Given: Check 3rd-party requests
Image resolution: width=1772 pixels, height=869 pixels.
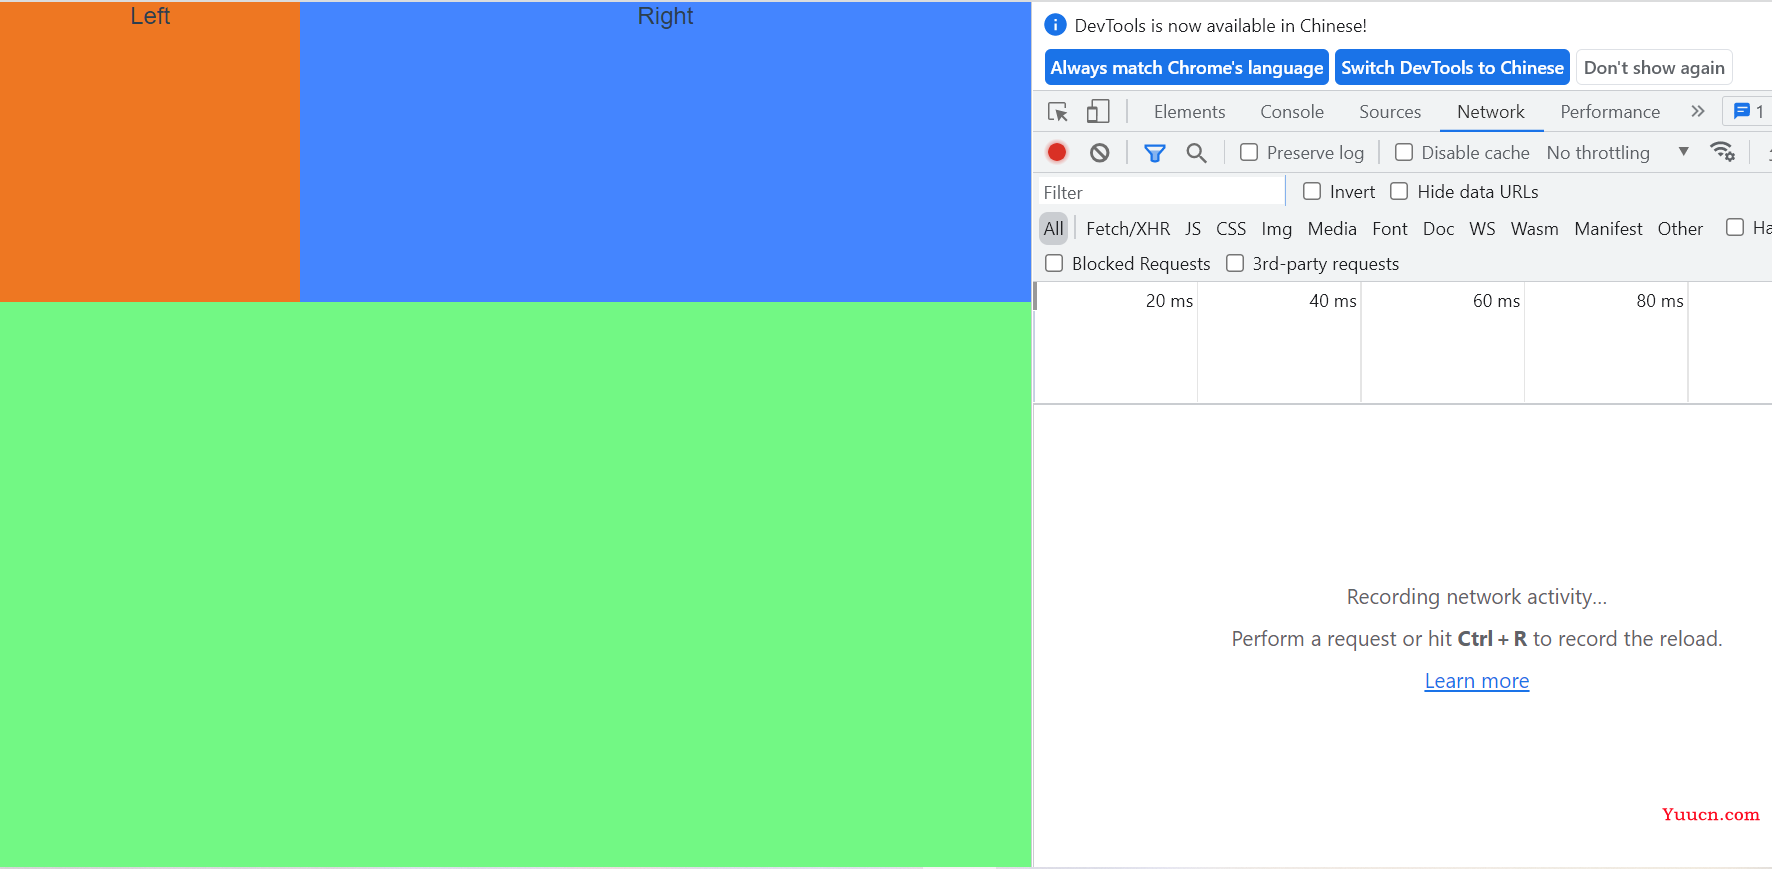Looking at the screenshot, I should [1235, 263].
